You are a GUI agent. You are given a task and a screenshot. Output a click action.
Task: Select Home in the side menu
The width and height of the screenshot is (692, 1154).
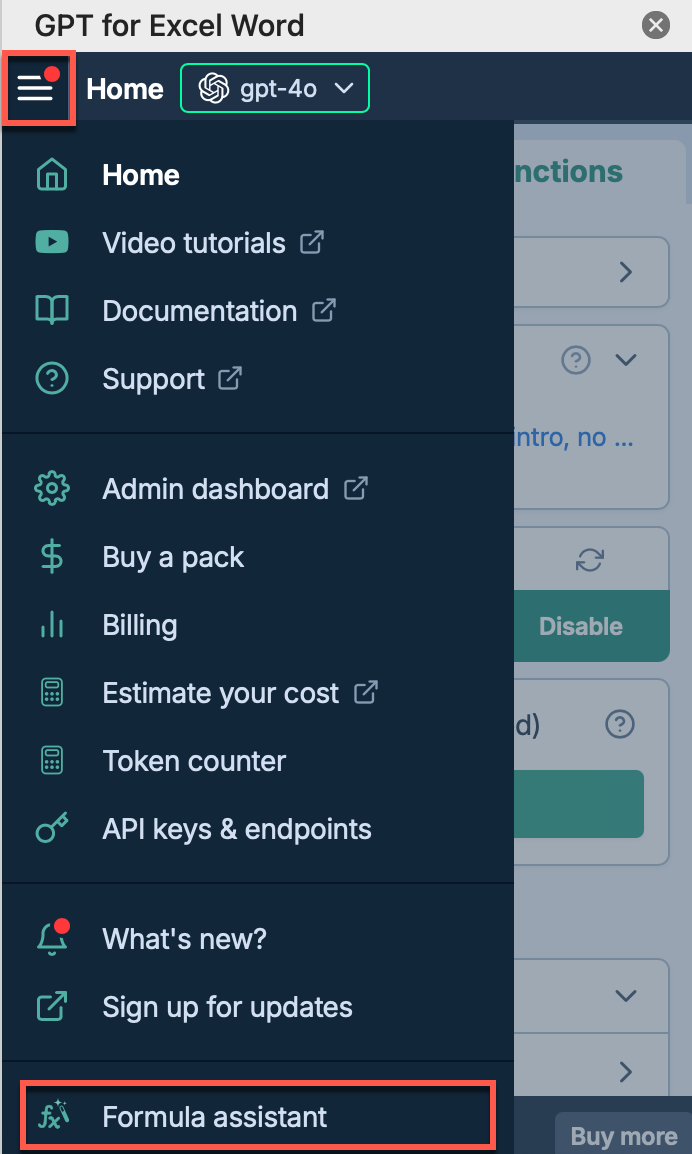[140, 175]
